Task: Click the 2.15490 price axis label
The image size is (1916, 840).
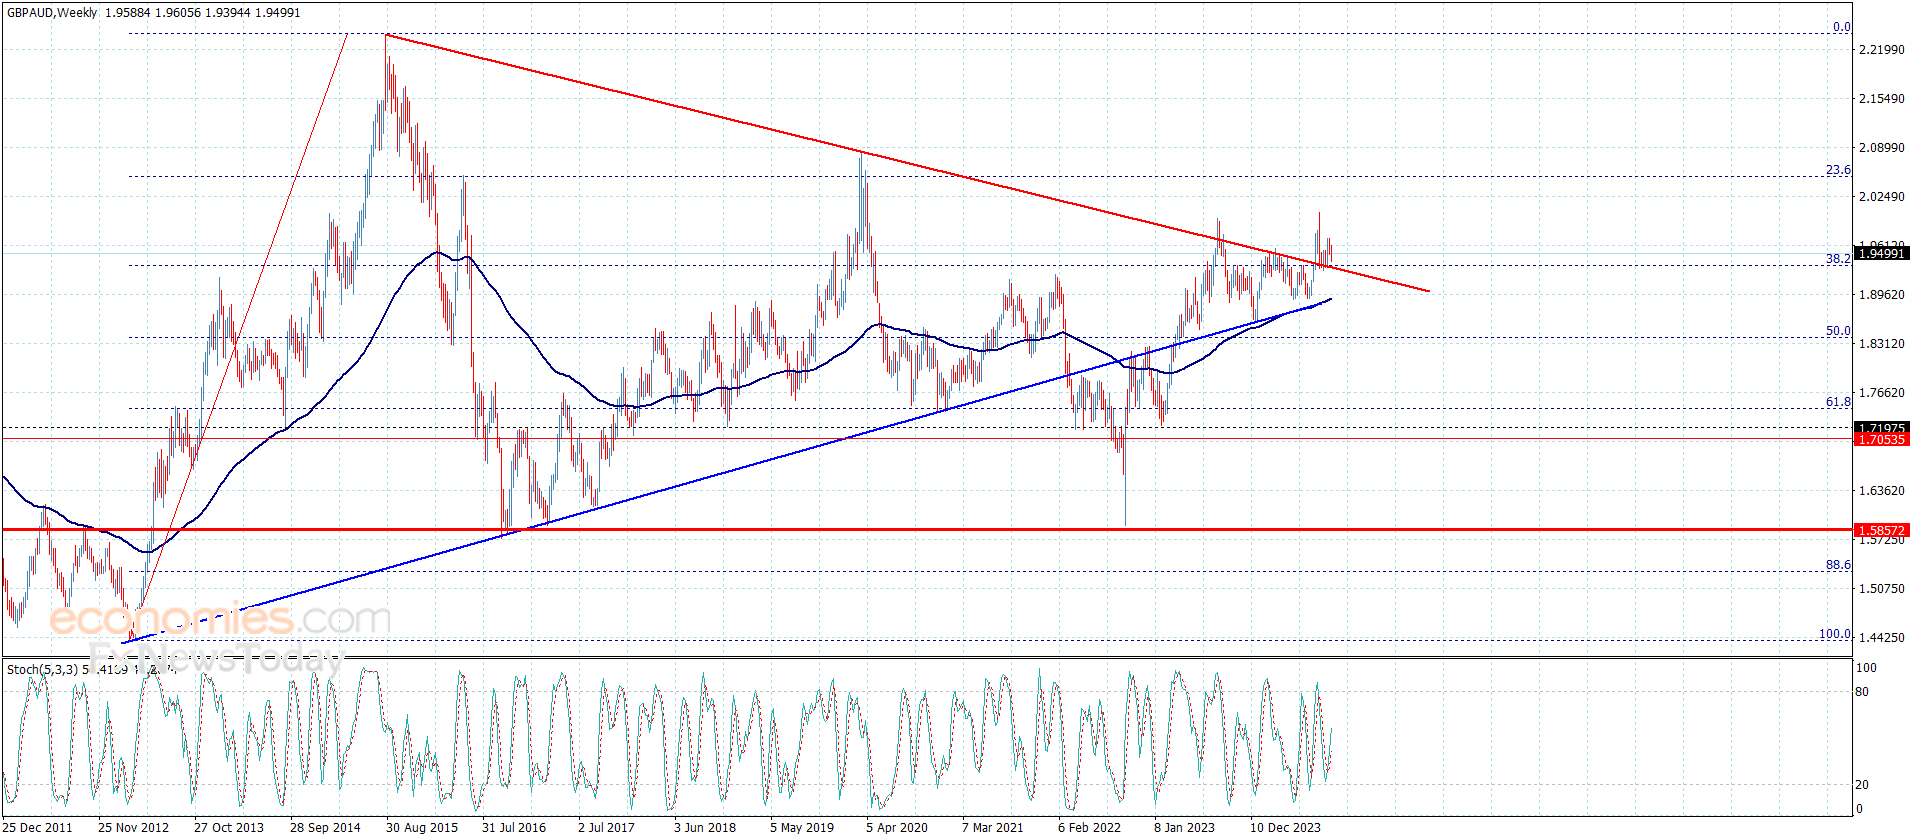Action: pos(1881,99)
